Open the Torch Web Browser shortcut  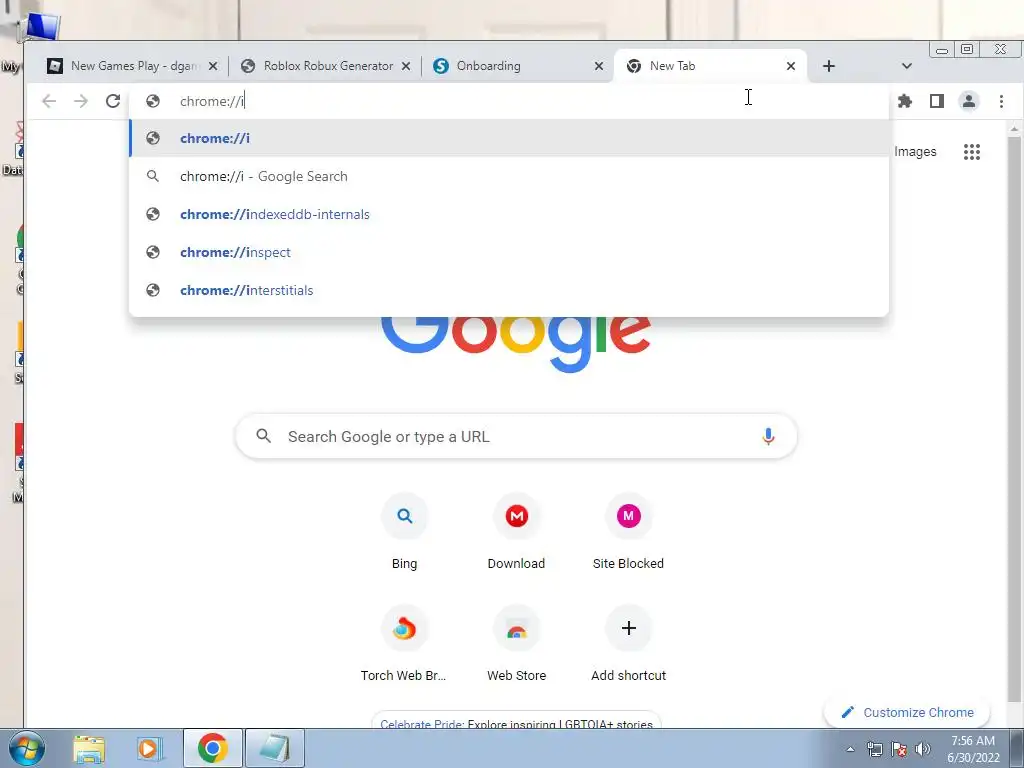tap(404, 644)
